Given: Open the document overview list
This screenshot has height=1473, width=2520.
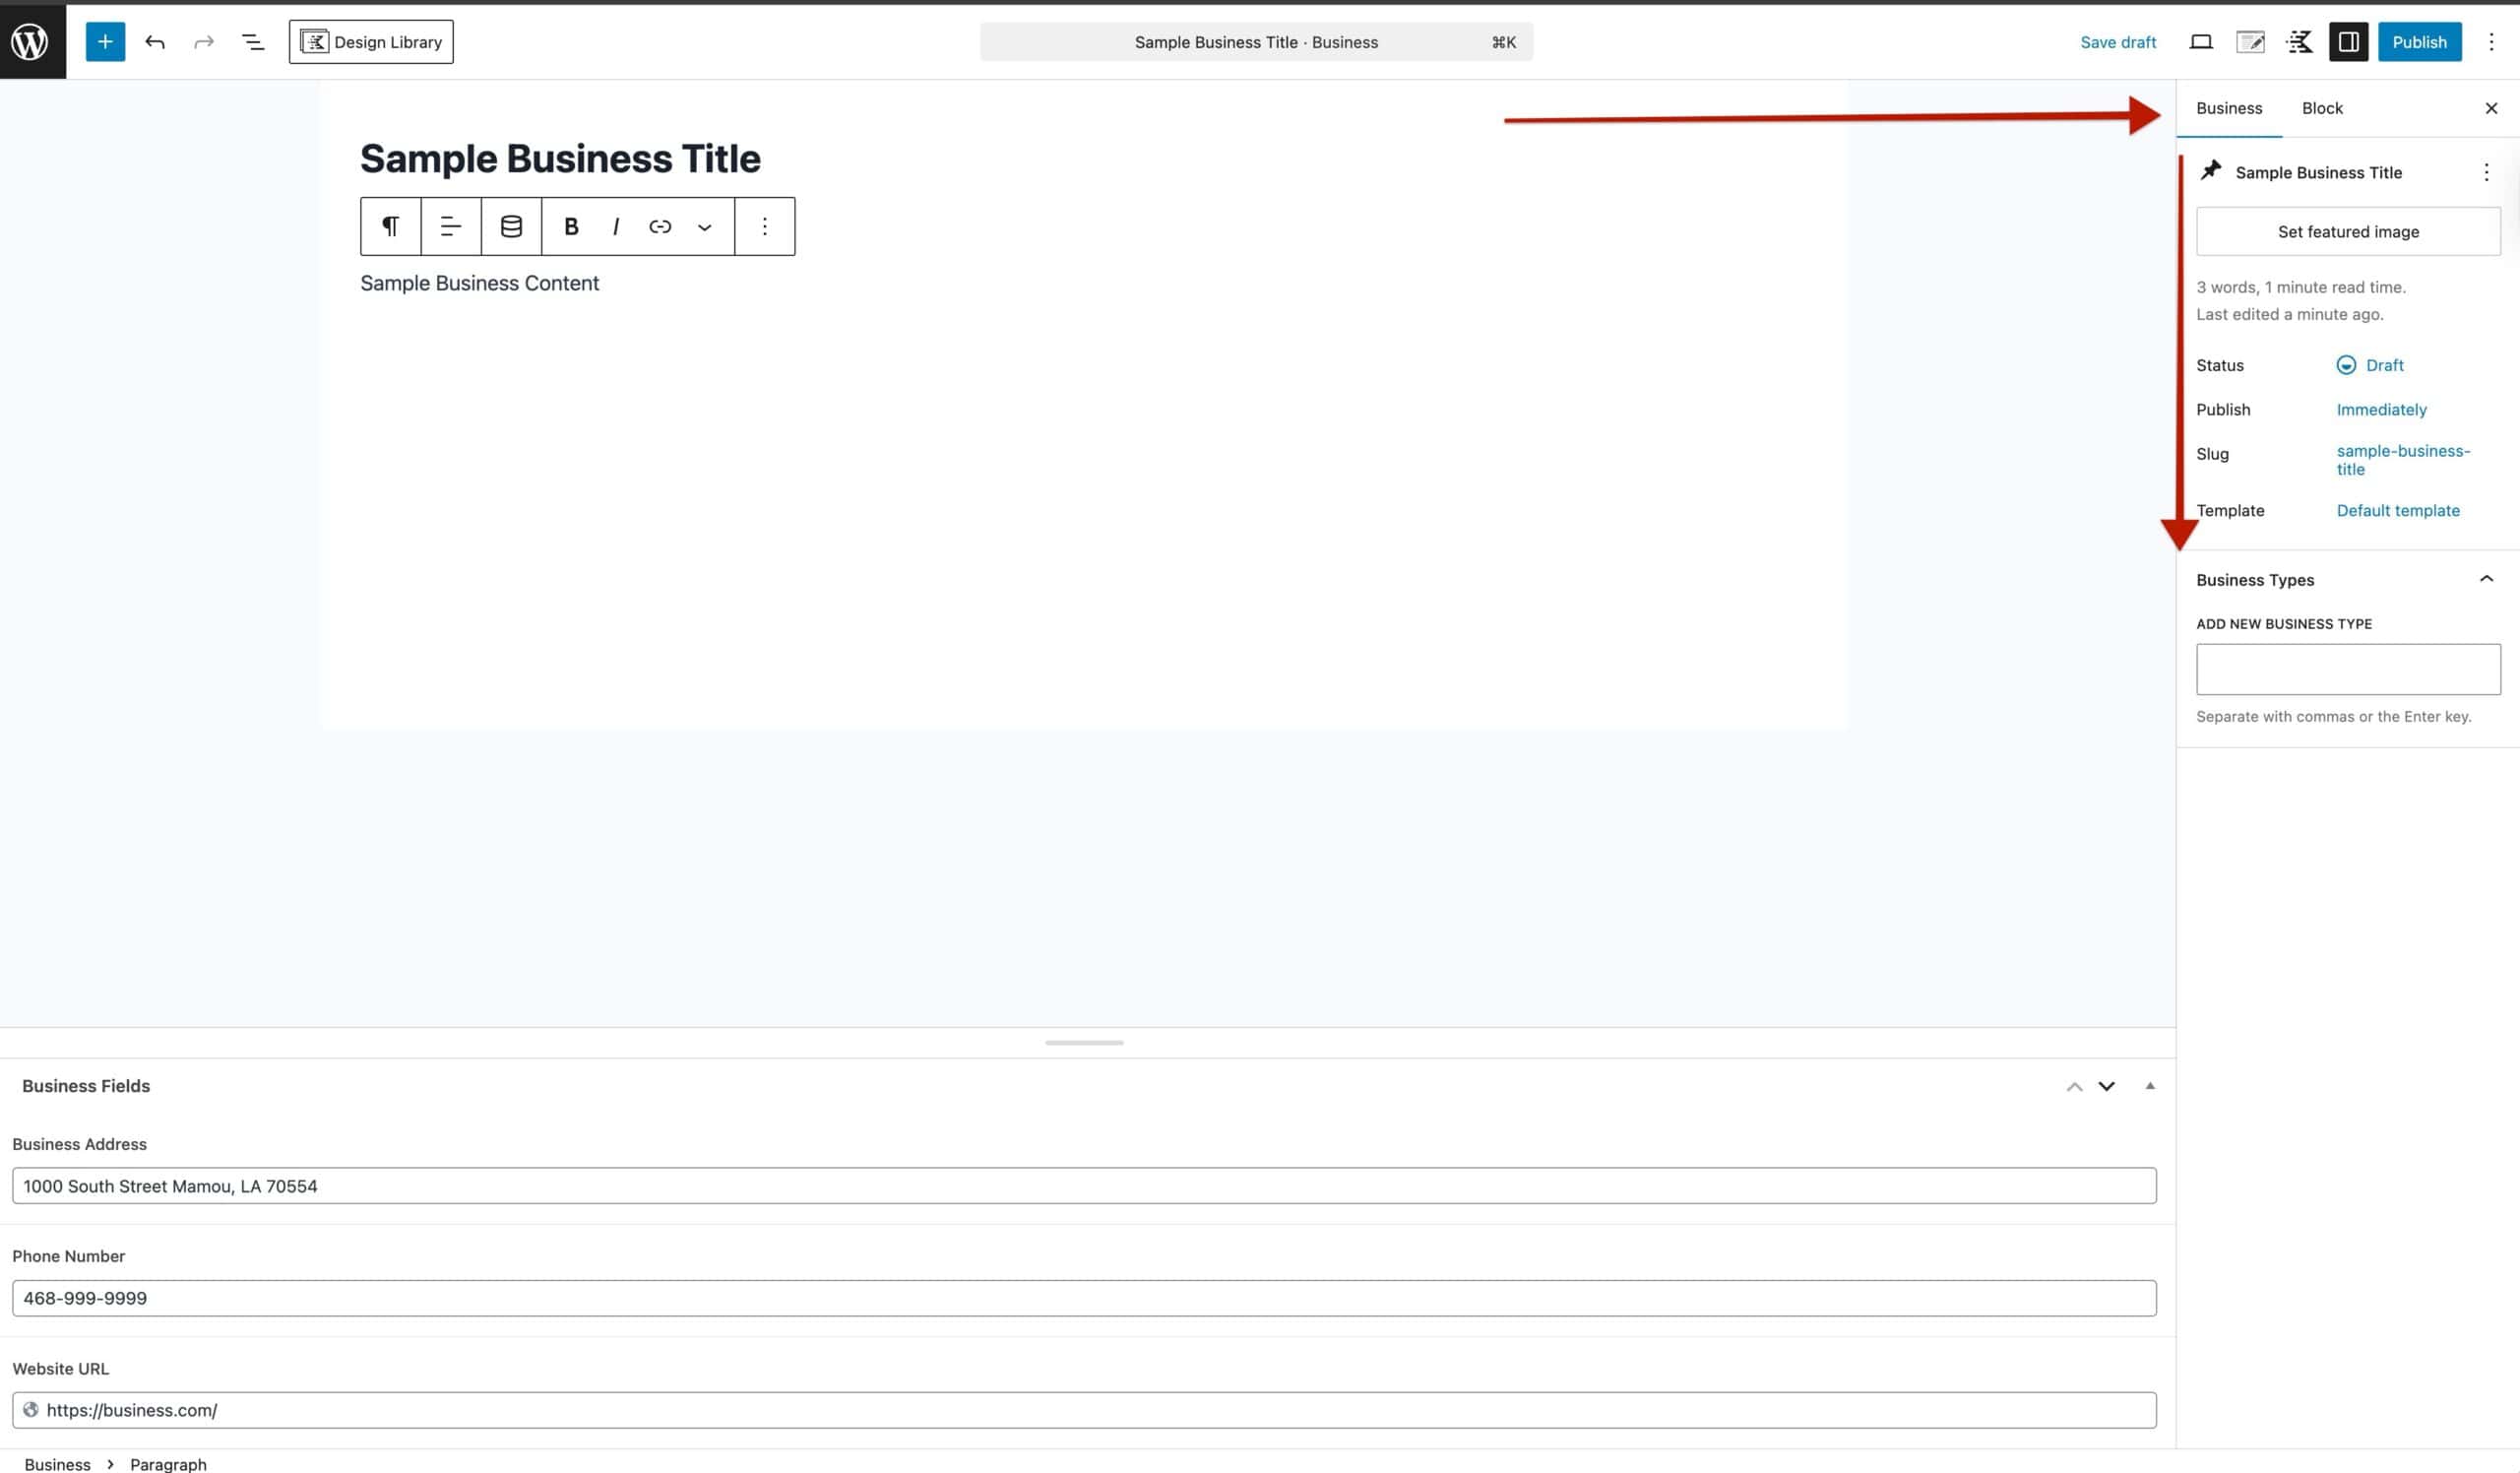Looking at the screenshot, I should pyautogui.click(x=252, y=41).
